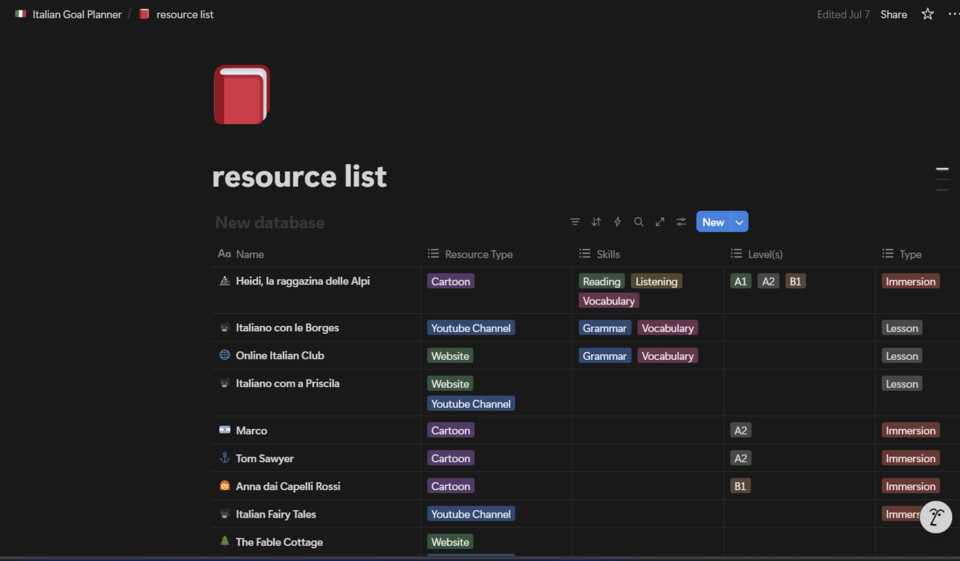The width and height of the screenshot is (960, 561).
Task: Open database in full page view
Action: [x=660, y=222]
